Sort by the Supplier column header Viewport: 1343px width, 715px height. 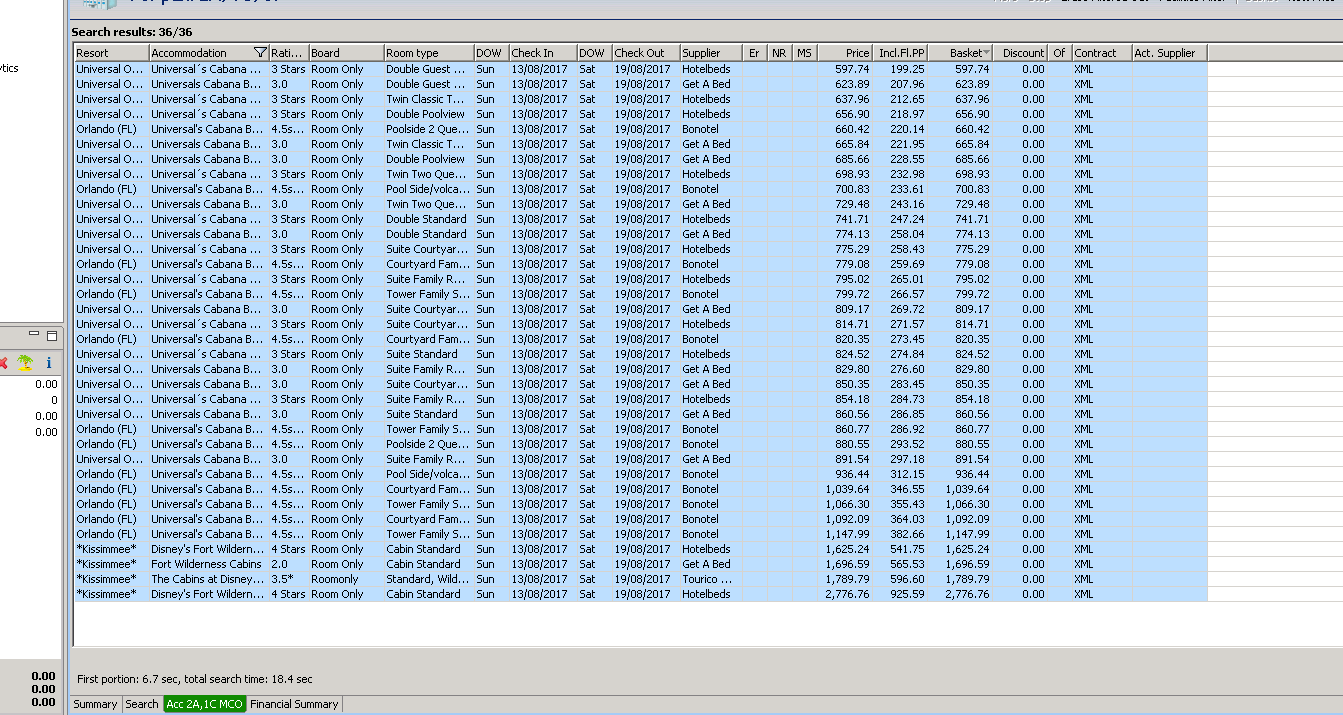pyautogui.click(x=711, y=53)
